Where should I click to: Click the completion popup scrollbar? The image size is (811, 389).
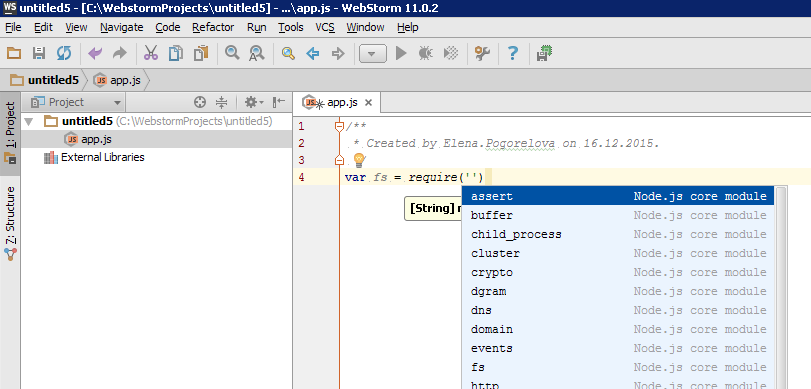[780, 288]
